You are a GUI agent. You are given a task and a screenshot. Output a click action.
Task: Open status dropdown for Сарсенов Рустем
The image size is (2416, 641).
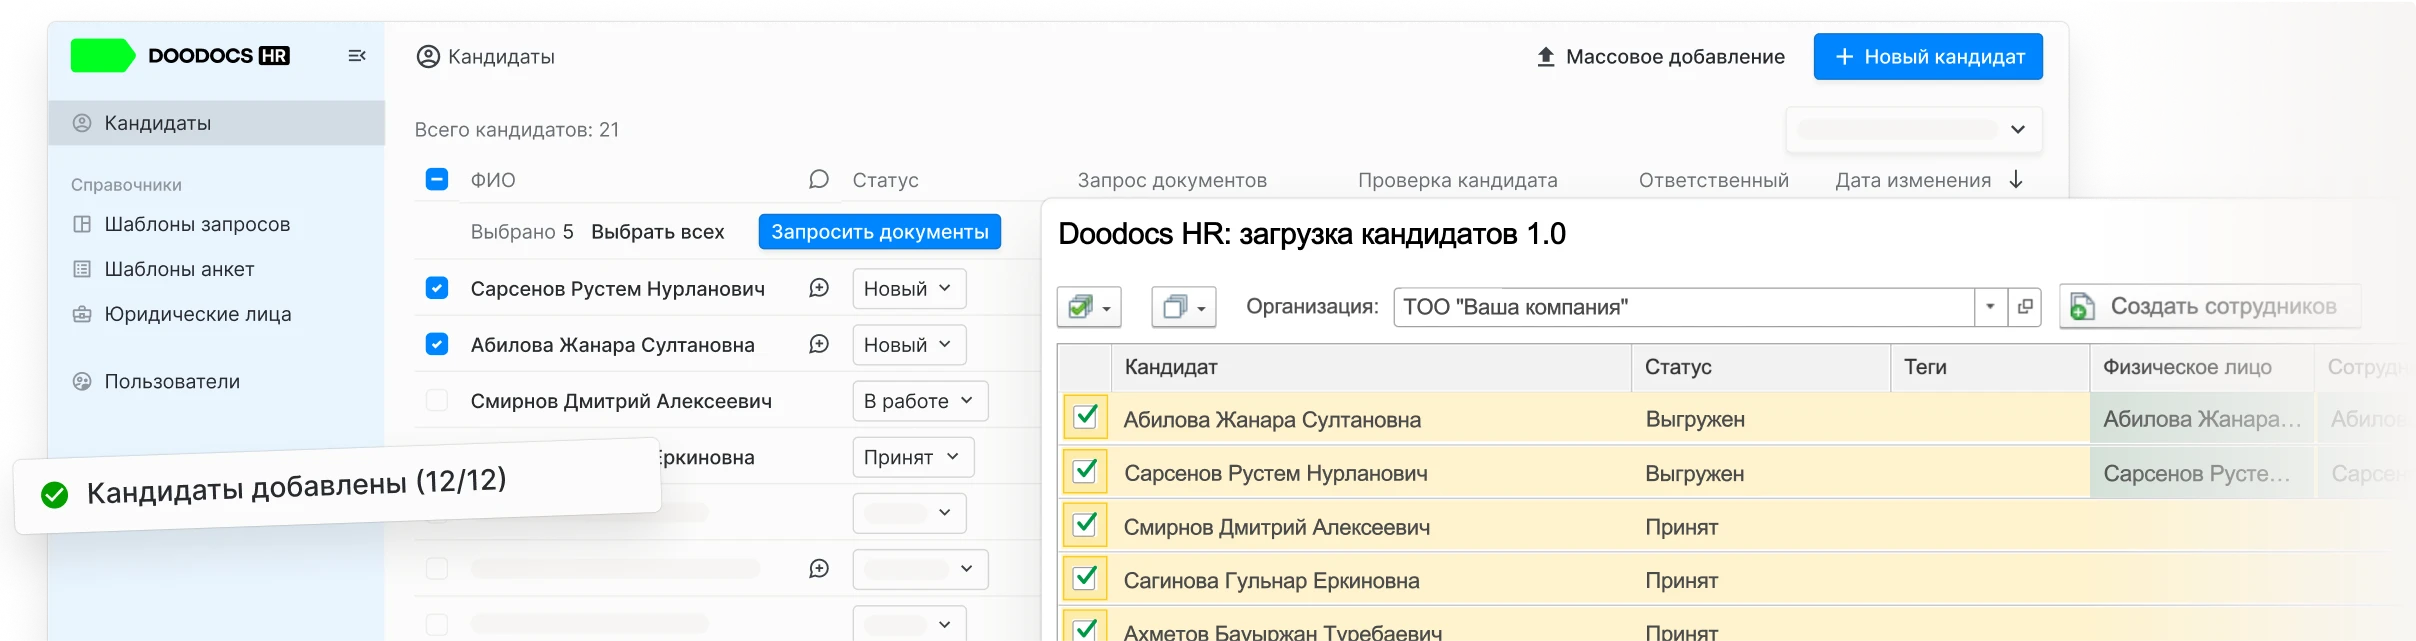click(909, 288)
